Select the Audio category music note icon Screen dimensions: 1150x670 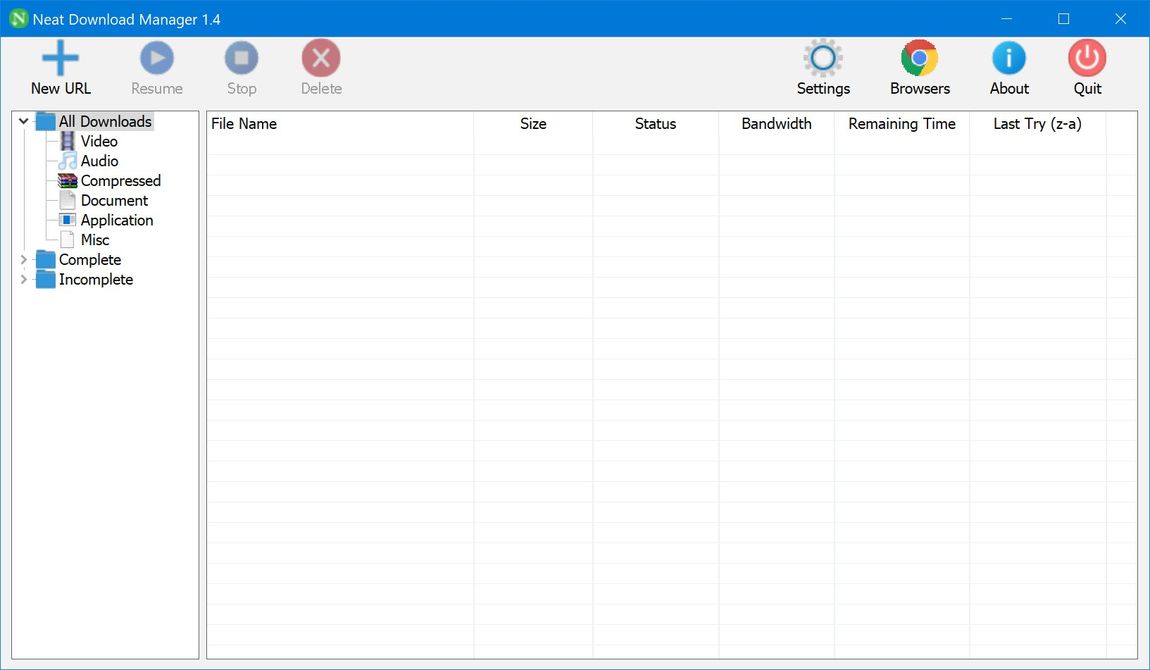coord(67,161)
